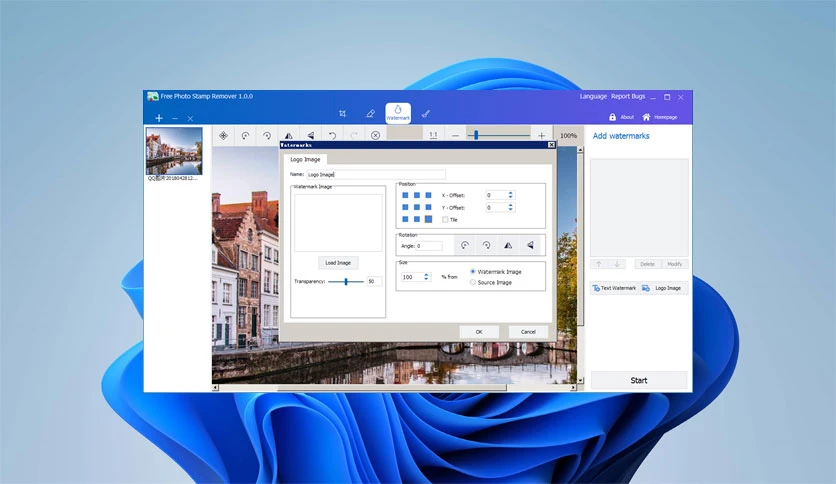Choose the bottom-right position square
Image resolution: width=836 pixels, height=484 pixels.
point(429,219)
